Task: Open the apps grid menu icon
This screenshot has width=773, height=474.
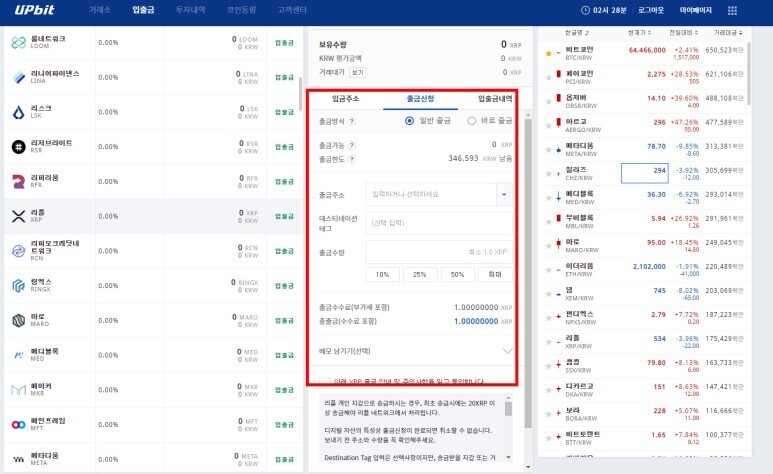Action: coord(732,10)
